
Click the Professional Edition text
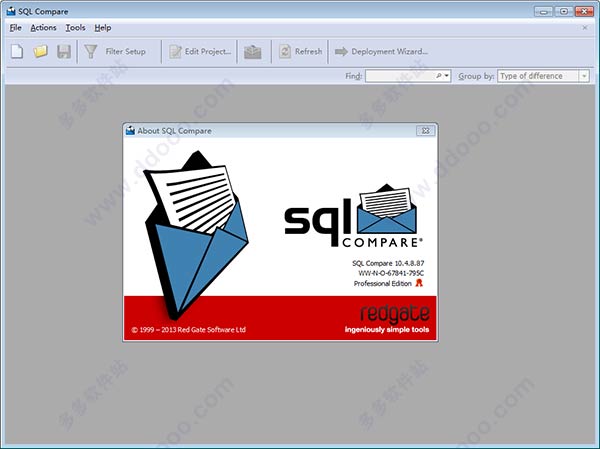pyautogui.click(x=383, y=283)
